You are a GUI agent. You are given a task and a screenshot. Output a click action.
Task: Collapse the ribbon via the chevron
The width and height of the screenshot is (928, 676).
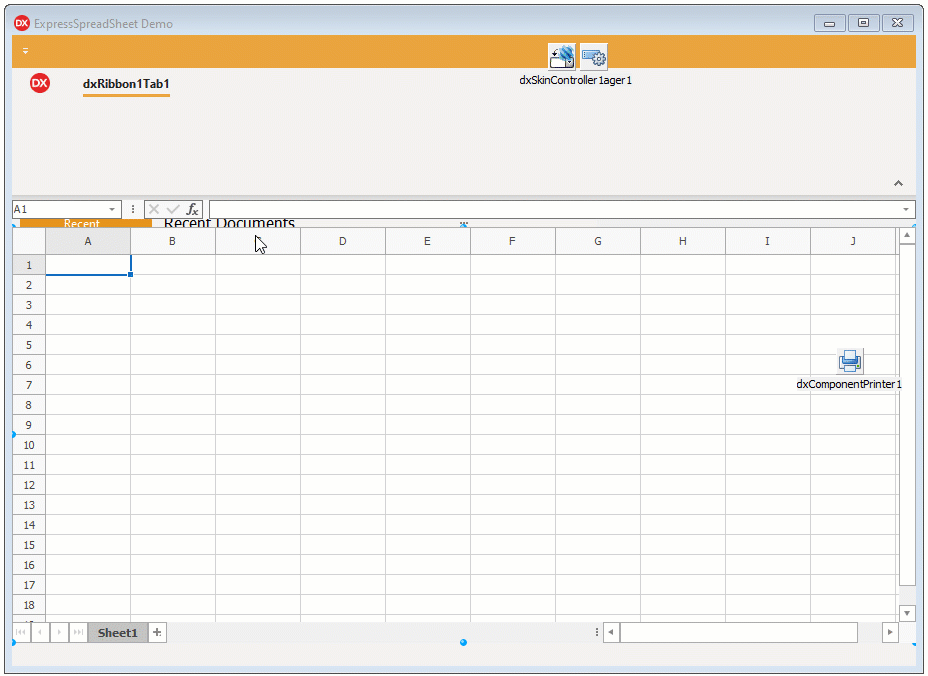tap(898, 183)
